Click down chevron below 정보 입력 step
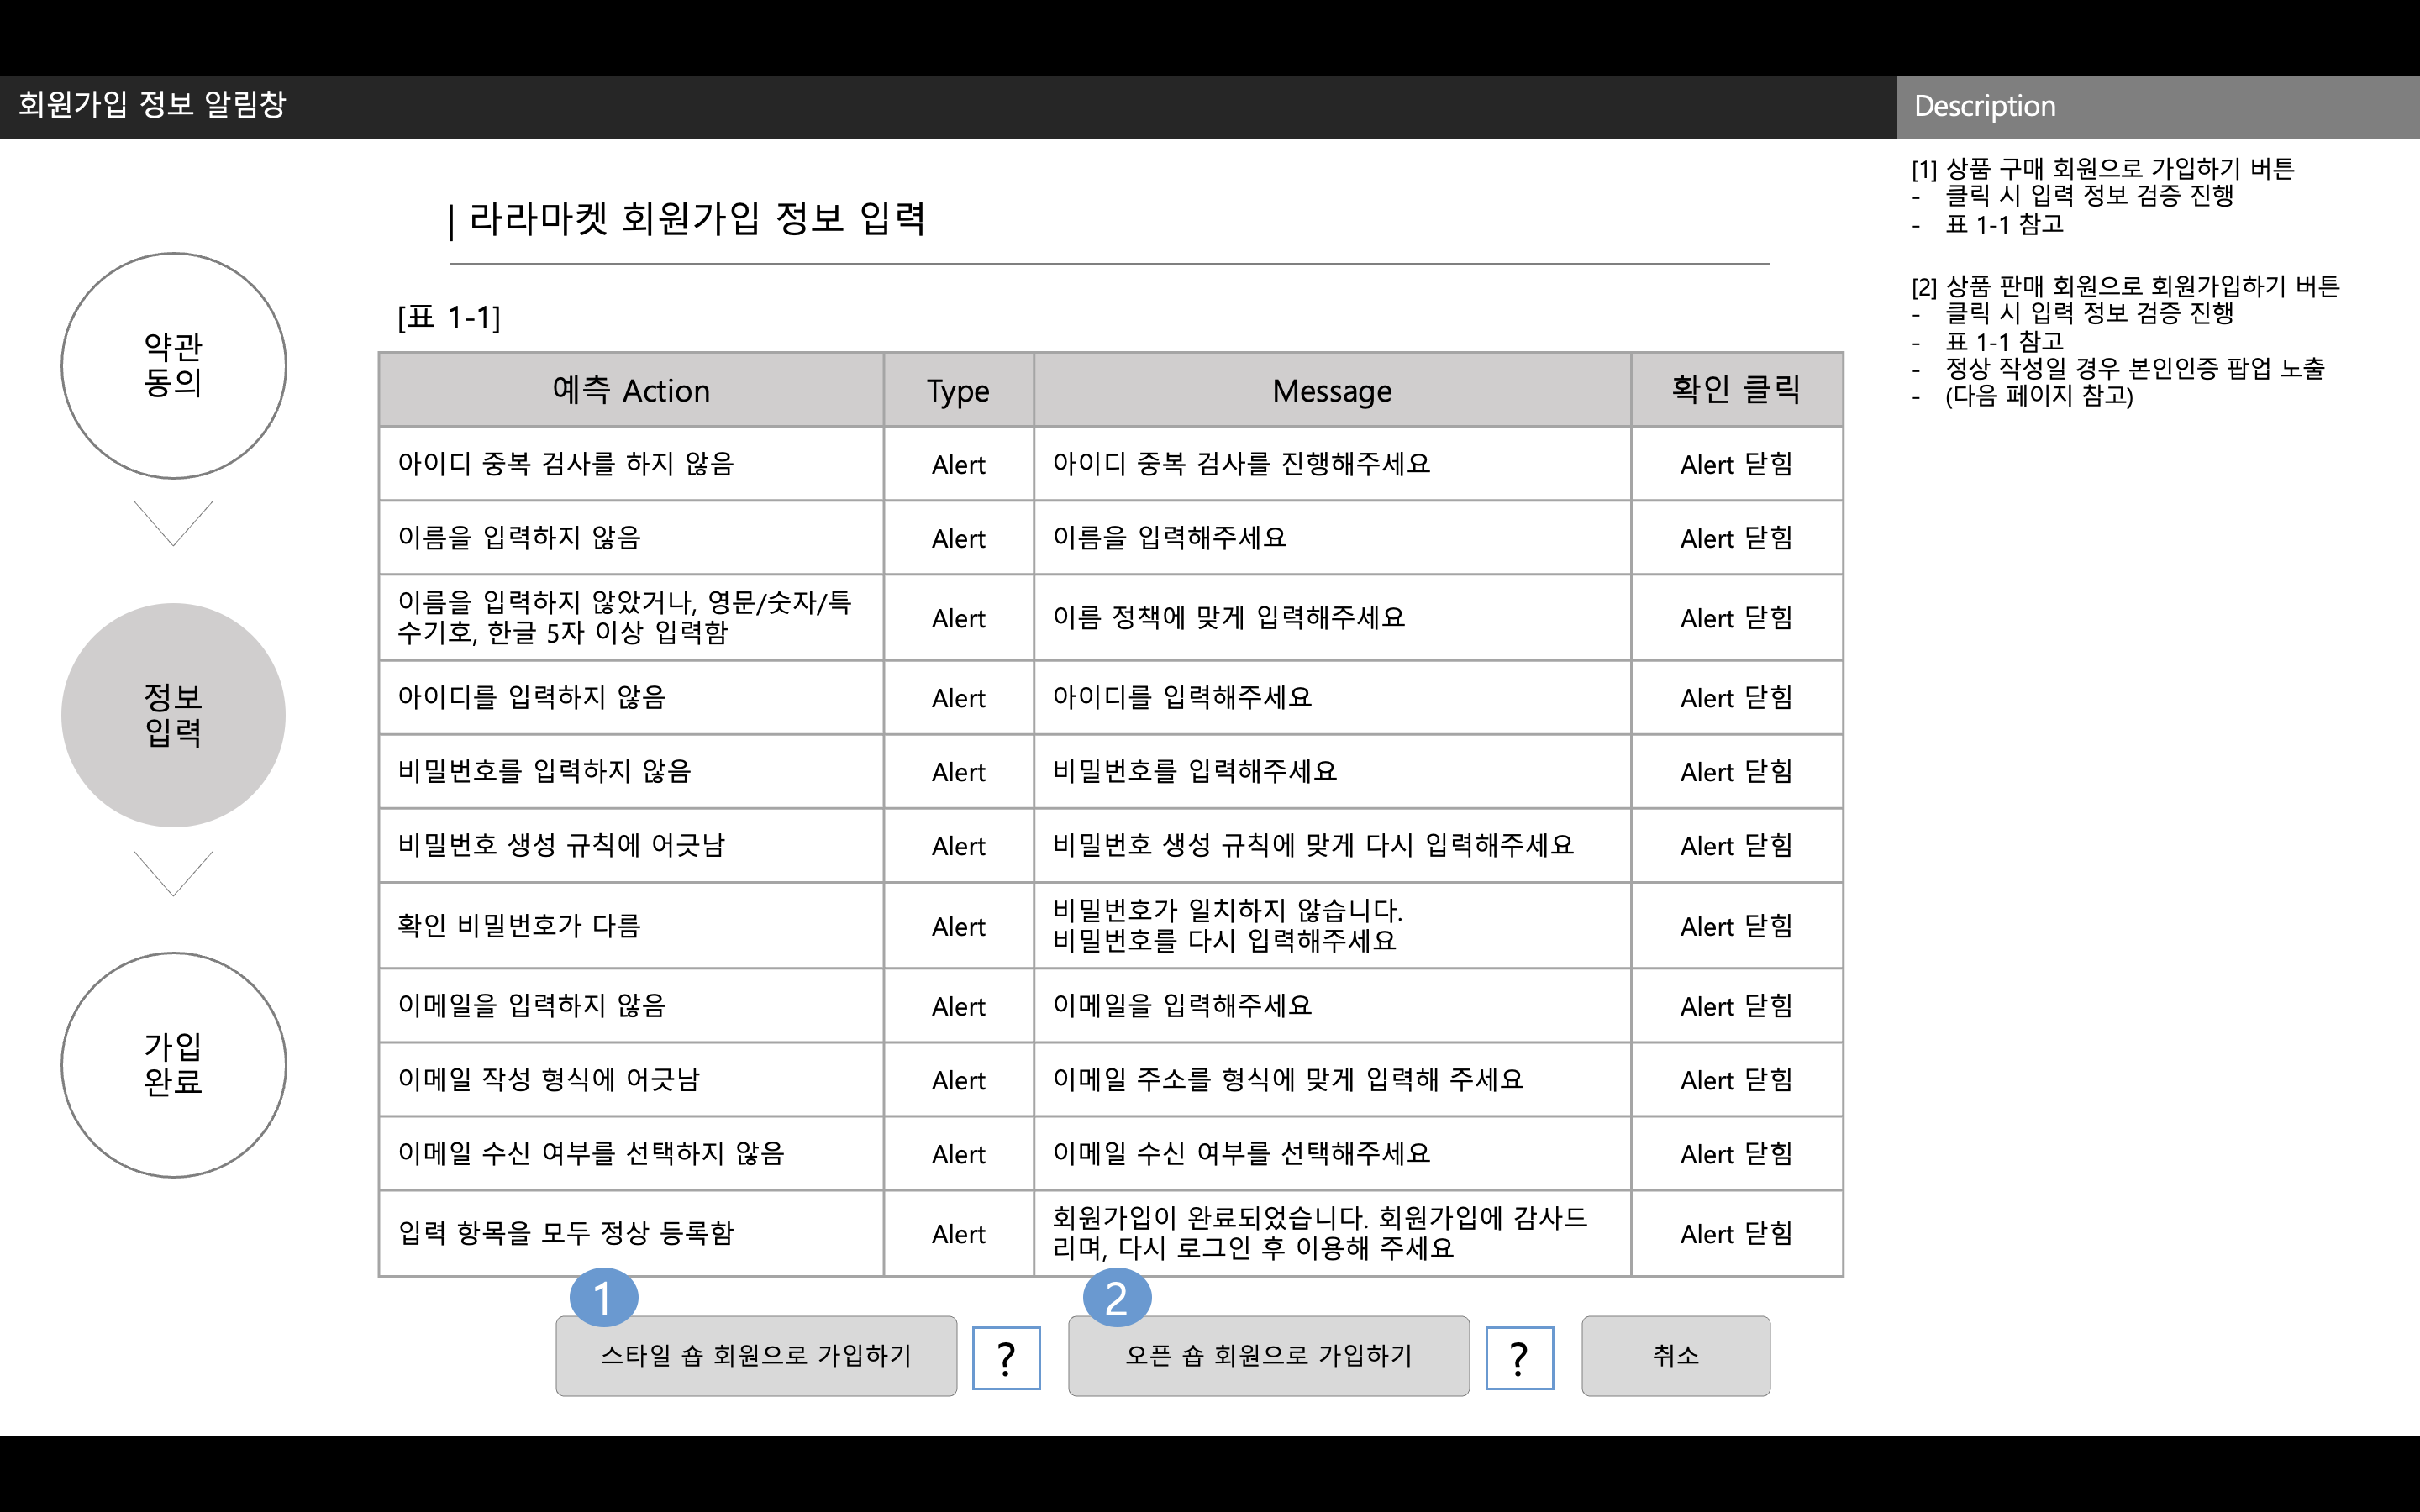Image resolution: width=2420 pixels, height=1512 pixels. 173,873
